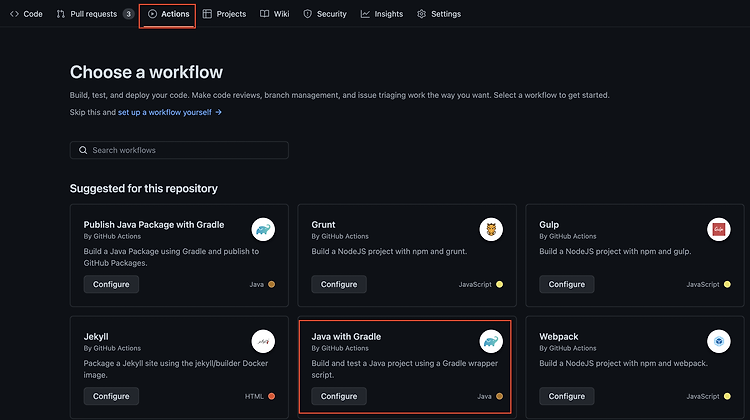
Task: Click the magnifier icon in Search workflows
Action: tap(83, 150)
